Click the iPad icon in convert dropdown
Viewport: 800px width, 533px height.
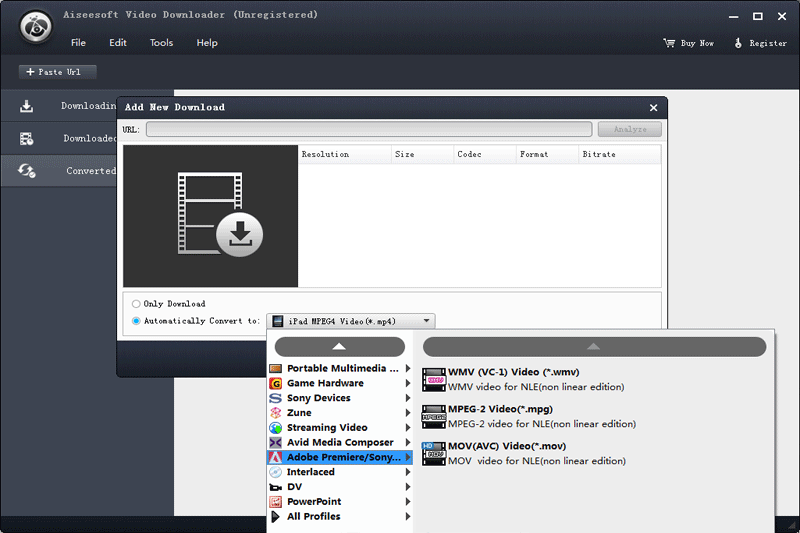click(278, 321)
